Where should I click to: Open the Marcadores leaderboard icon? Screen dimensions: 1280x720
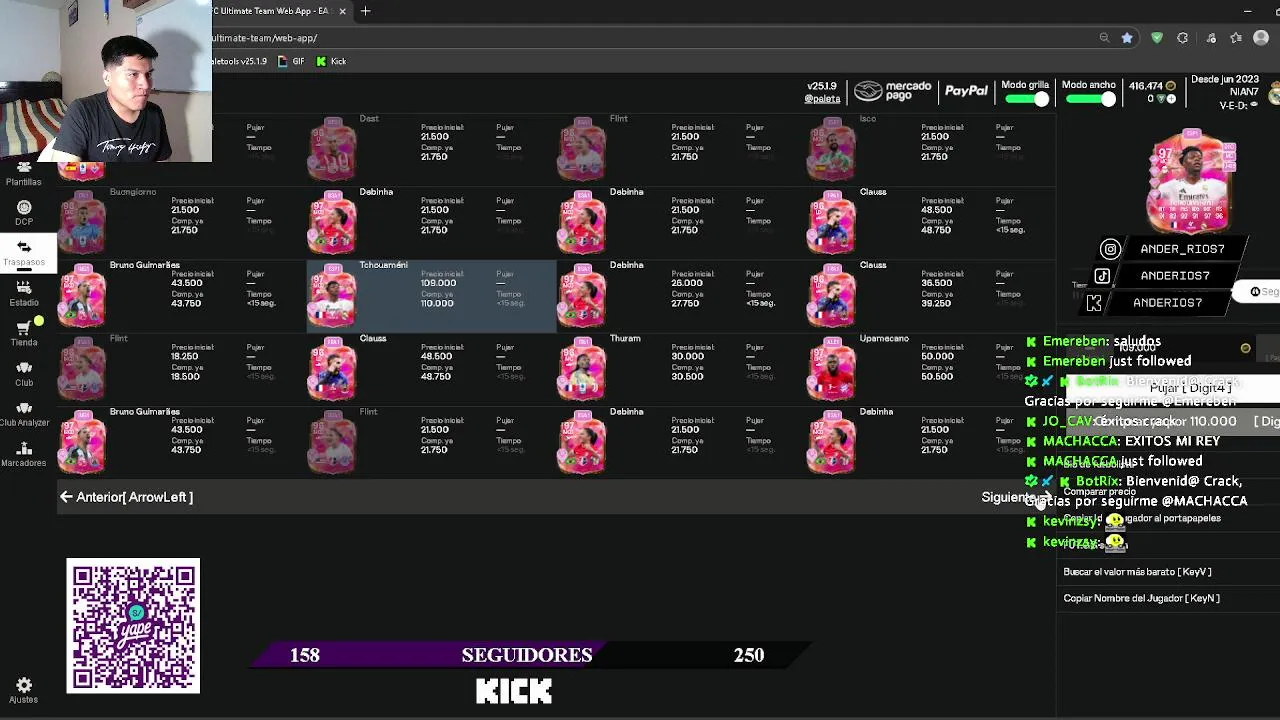click(24, 447)
